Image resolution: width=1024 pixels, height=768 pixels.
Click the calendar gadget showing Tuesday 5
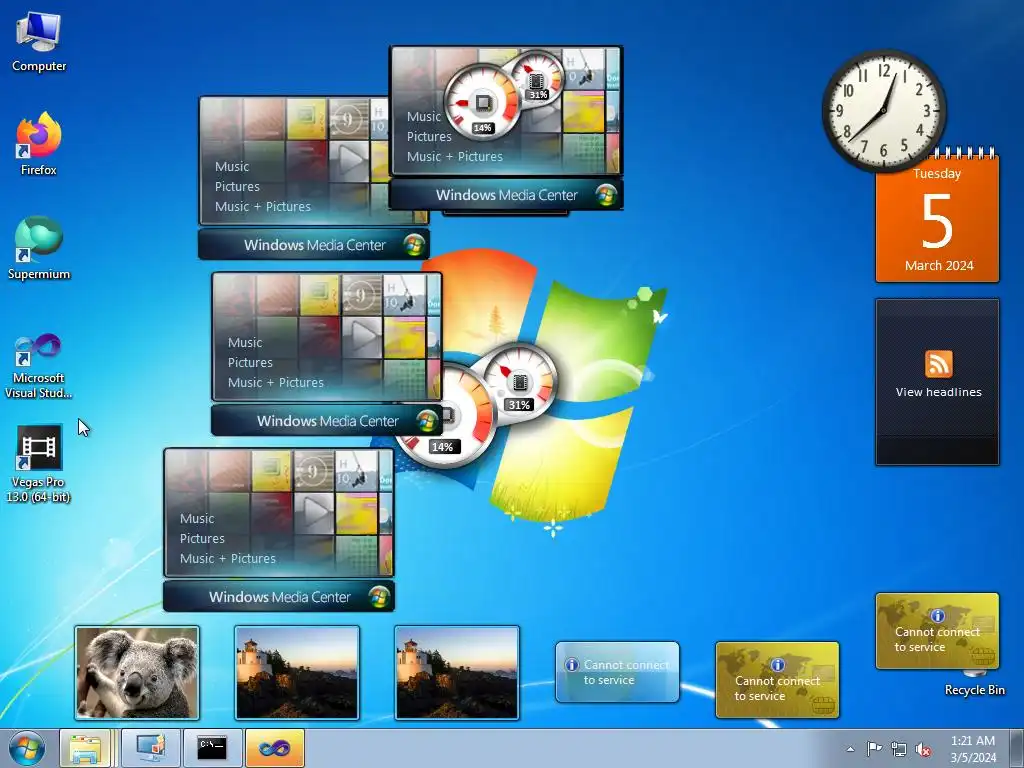coord(937,219)
